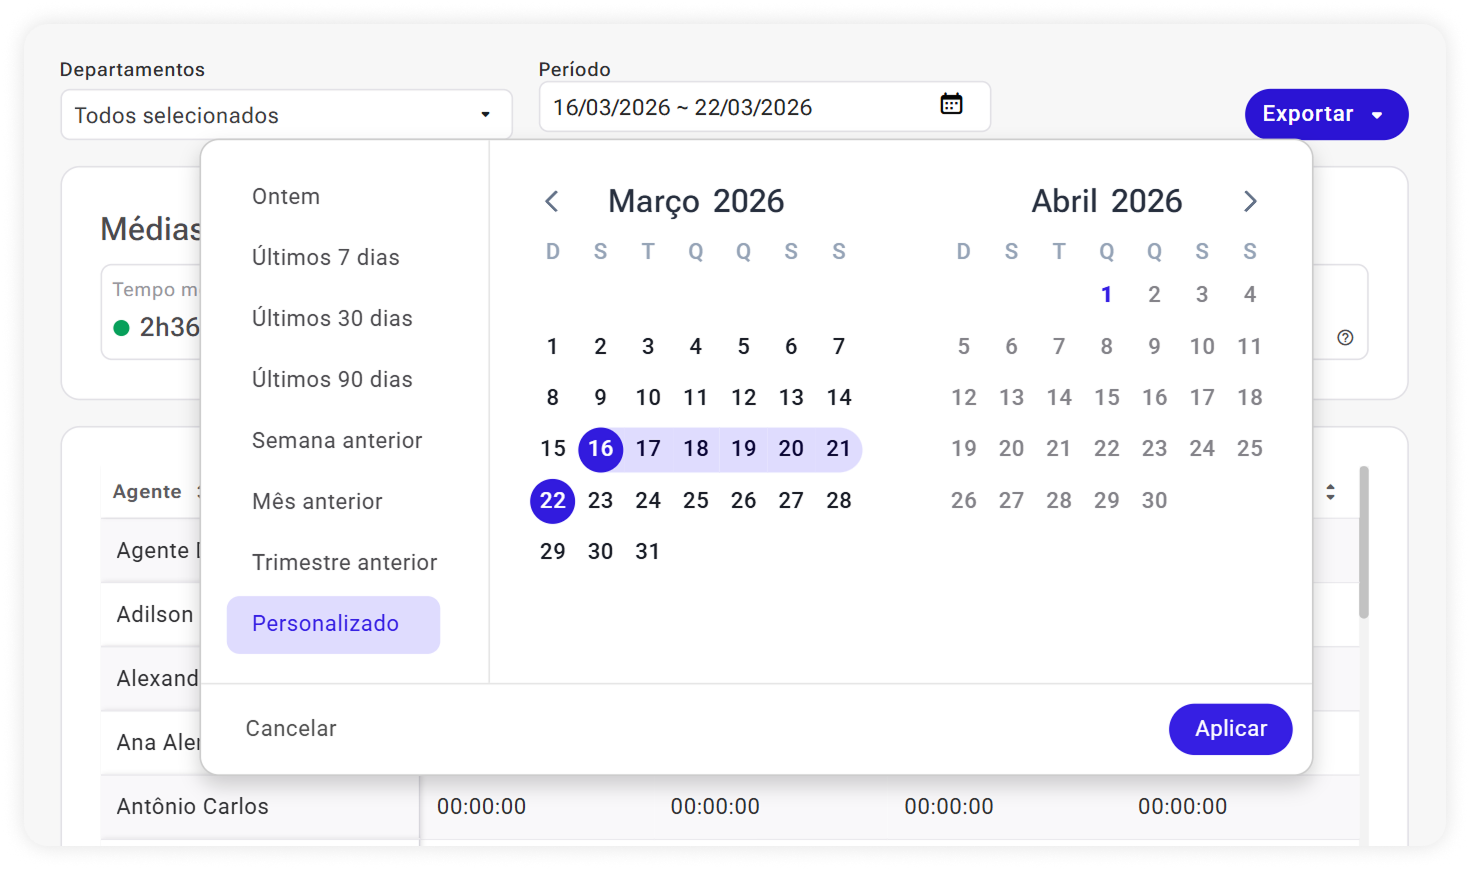Select March 16 start date
This screenshot has height=870, width=1470.
(x=601, y=449)
